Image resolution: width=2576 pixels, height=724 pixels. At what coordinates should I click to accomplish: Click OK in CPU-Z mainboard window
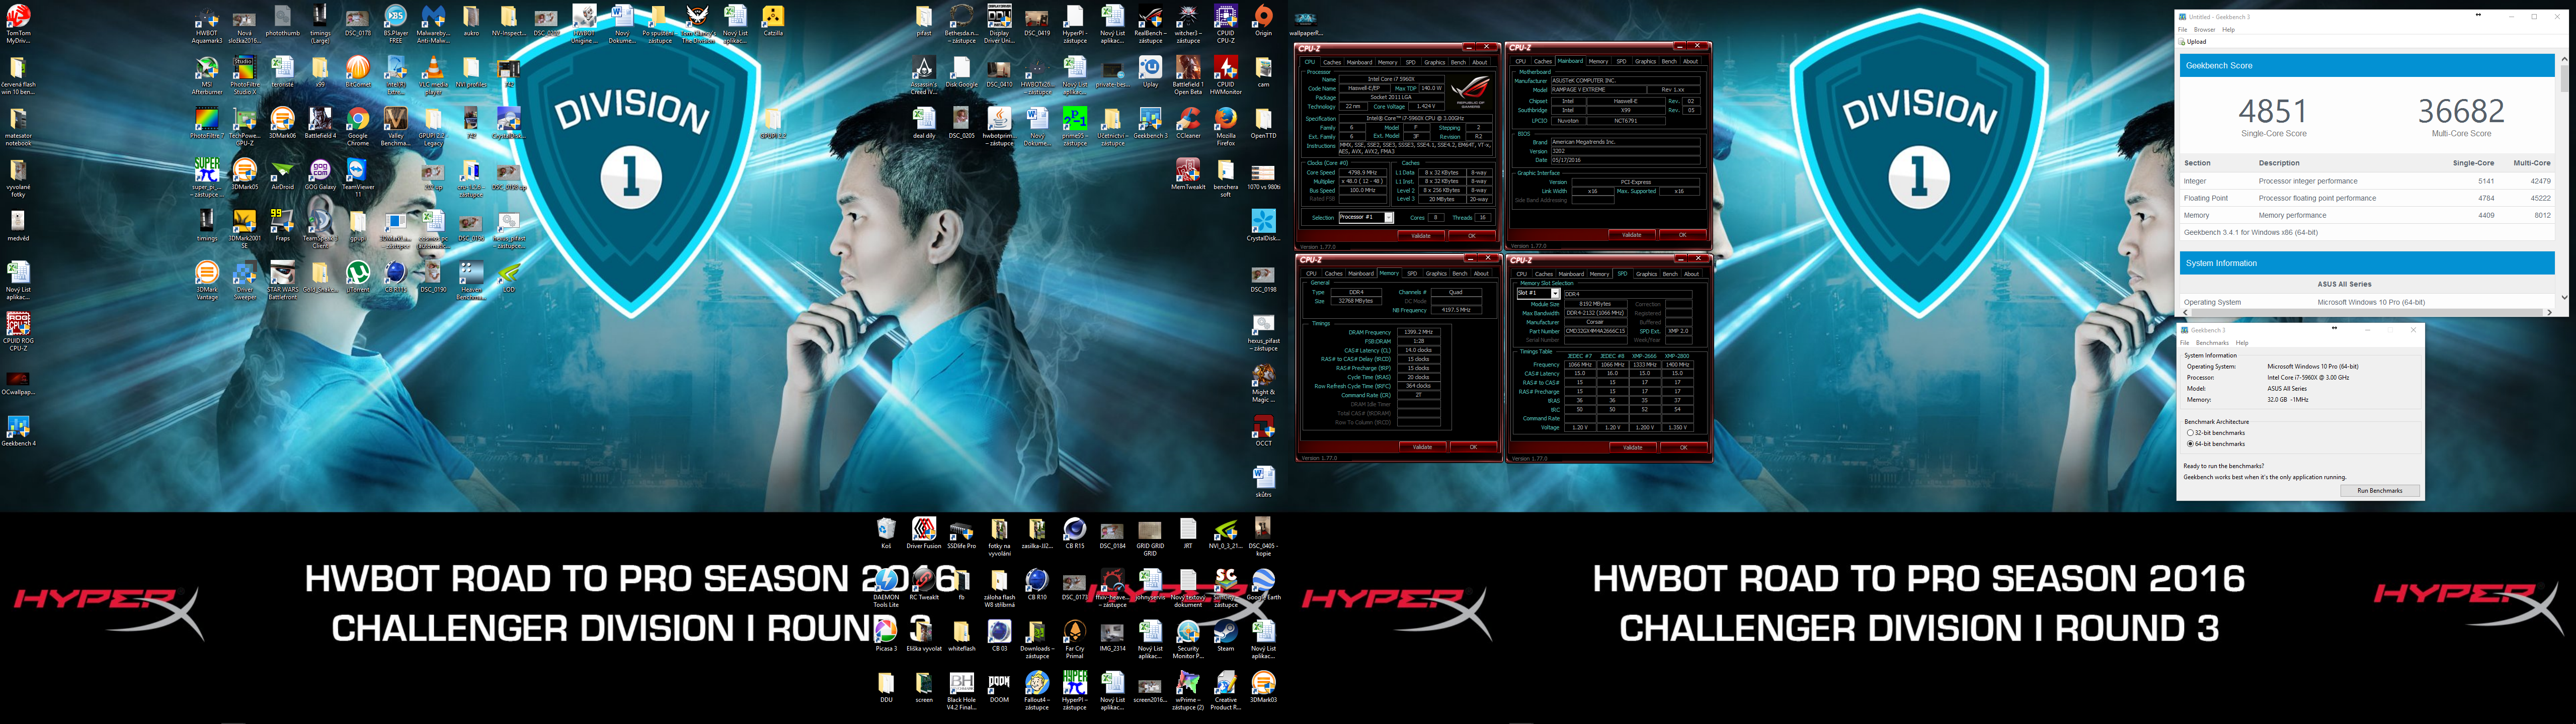[x=1683, y=235]
